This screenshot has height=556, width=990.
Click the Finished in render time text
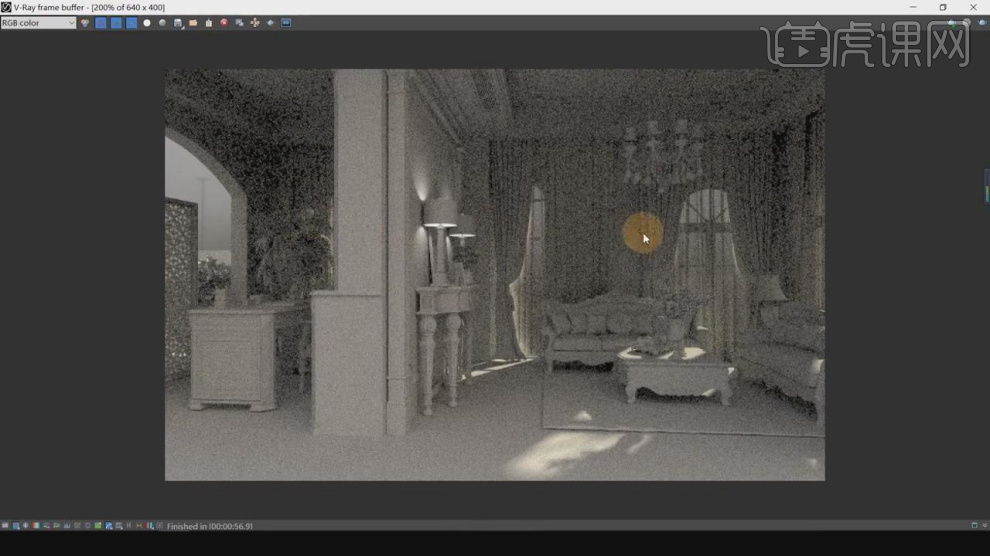coord(210,526)
